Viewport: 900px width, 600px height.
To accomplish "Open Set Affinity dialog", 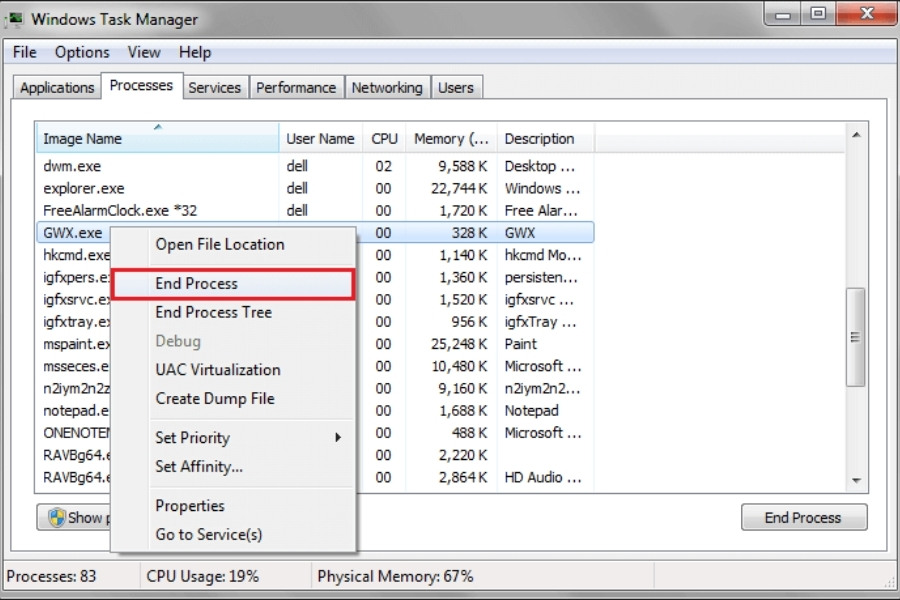I will [x=198, y=466].
